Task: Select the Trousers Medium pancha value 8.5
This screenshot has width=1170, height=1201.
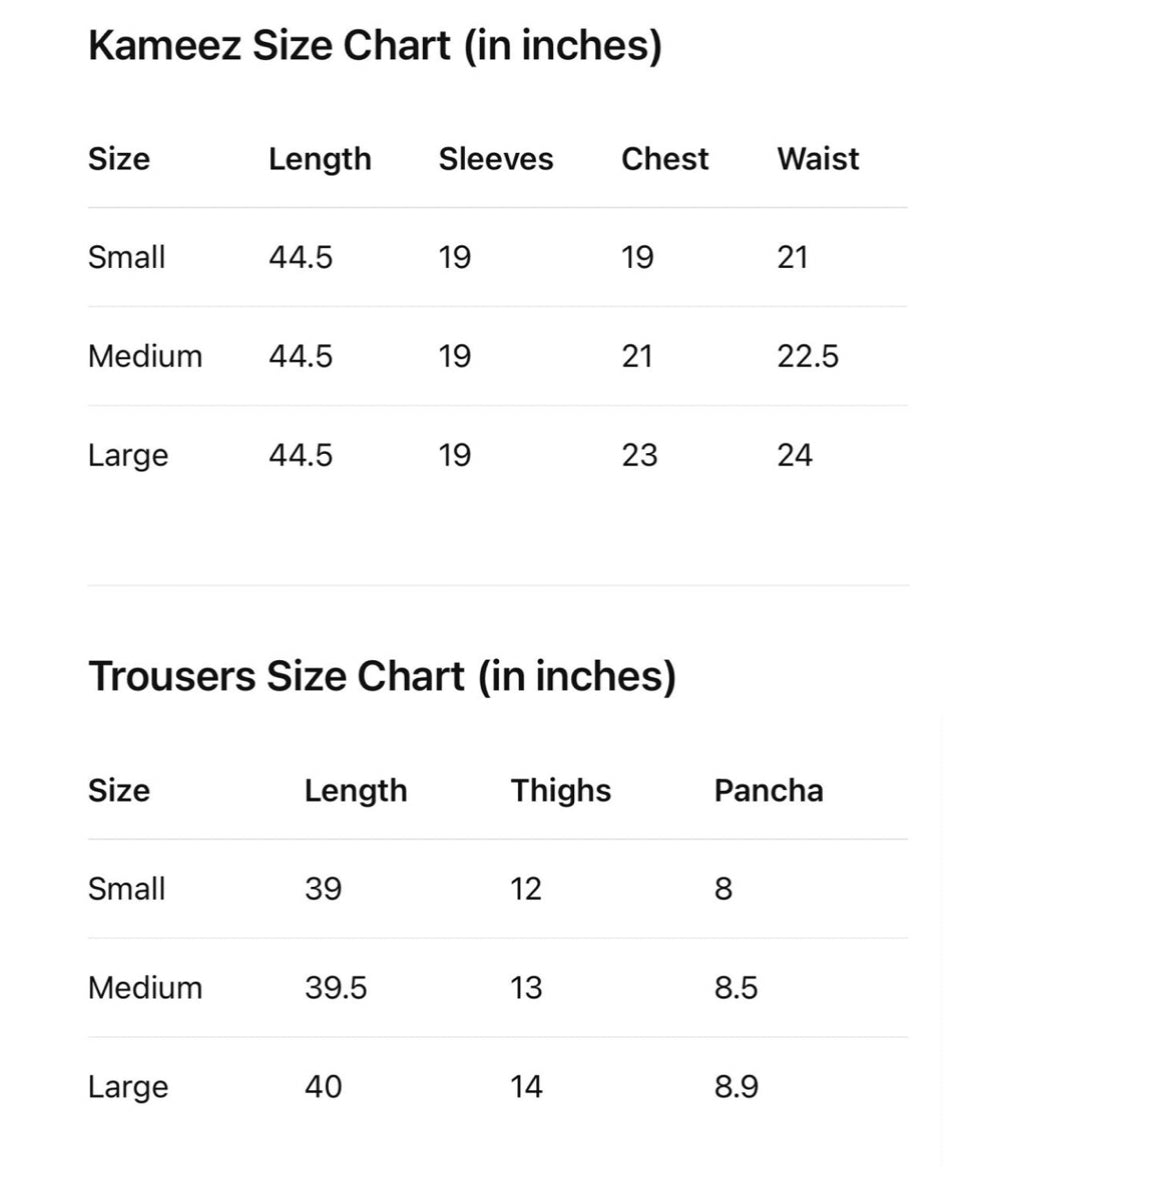Action: pos(736,988)
